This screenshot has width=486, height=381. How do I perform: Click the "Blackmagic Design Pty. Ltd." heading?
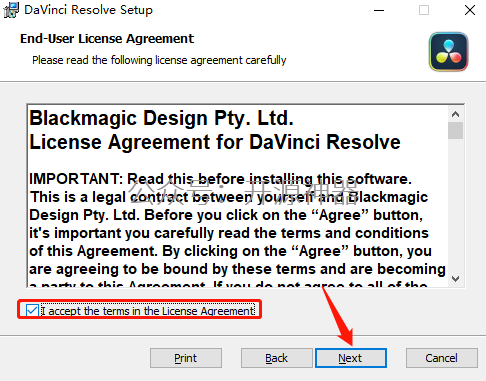click(x=161, y=118)
